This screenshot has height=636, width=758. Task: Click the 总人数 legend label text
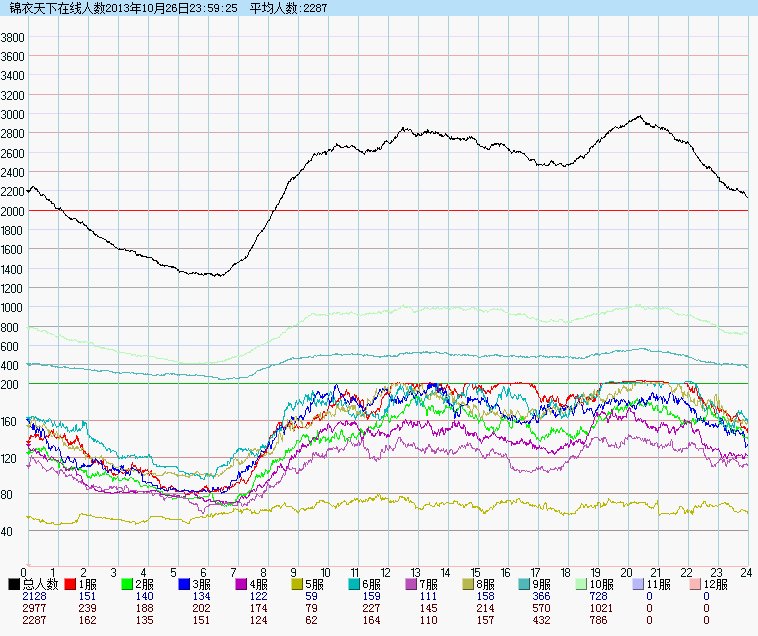tap(40, 584)
